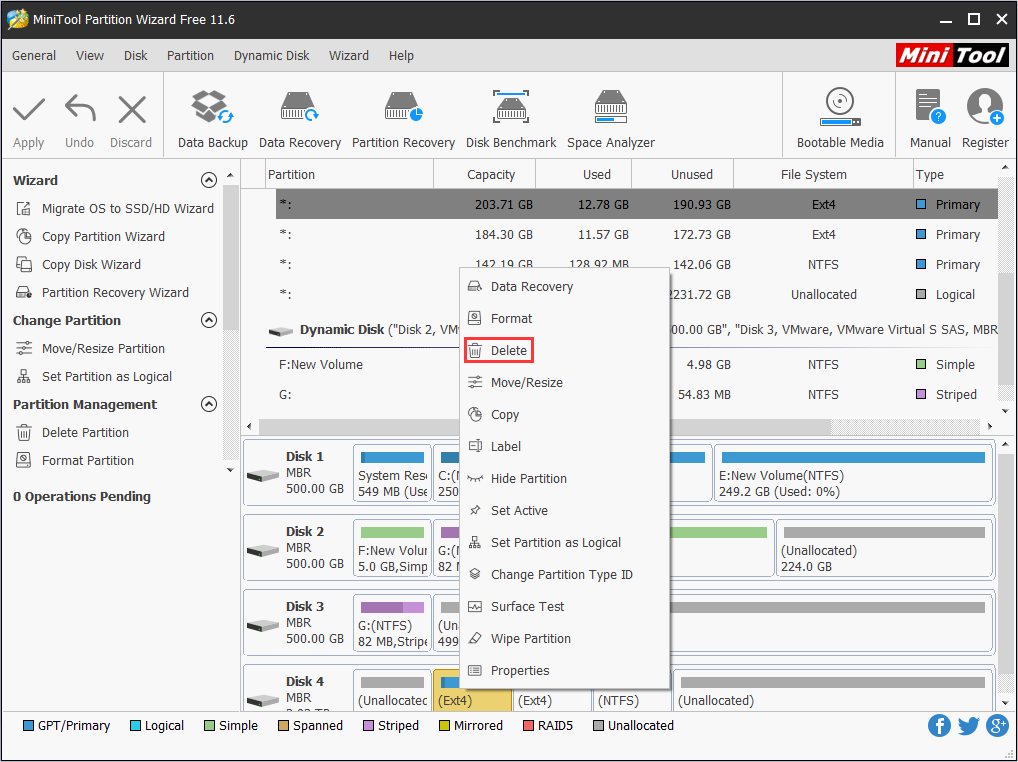Choose Delete in context menu
Screen dimensions: 1018x762
[499, 350]
